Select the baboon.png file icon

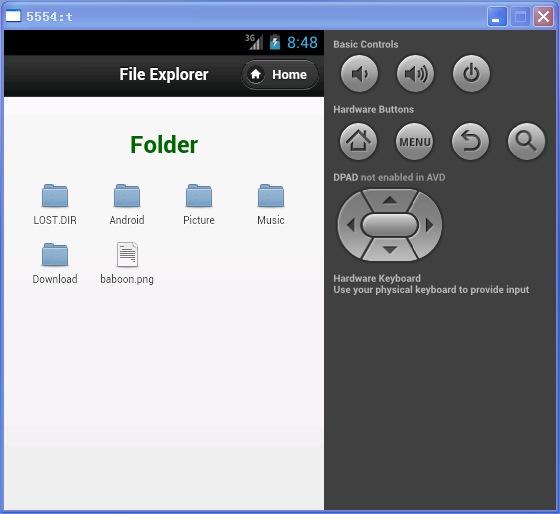pos(127,255)
